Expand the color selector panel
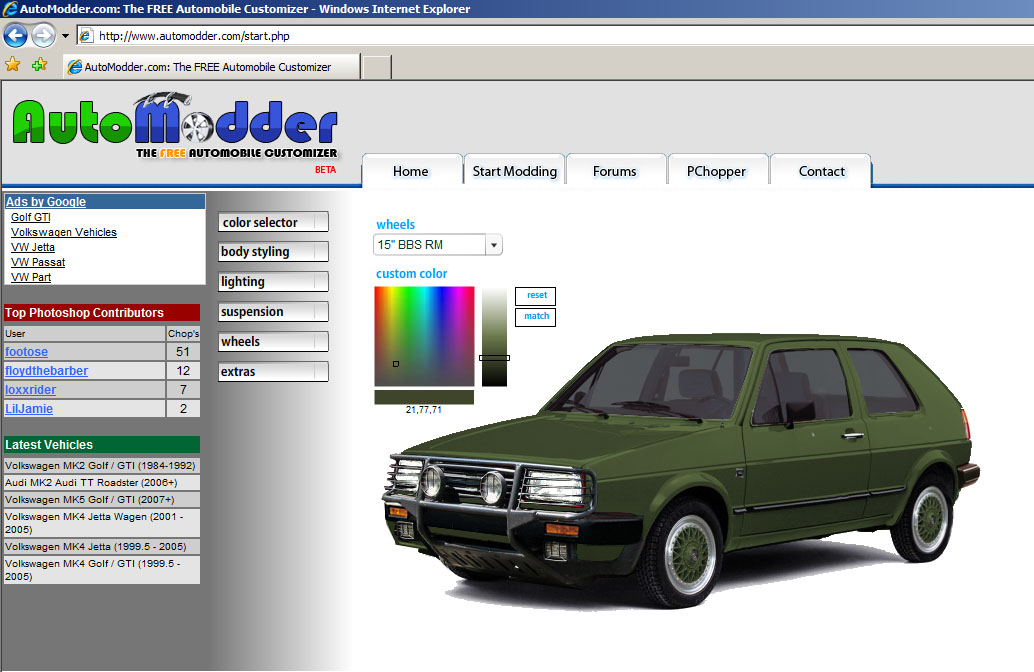This screenshot has height=672, width=1034. pyautogui.click(x=273, y=222)
